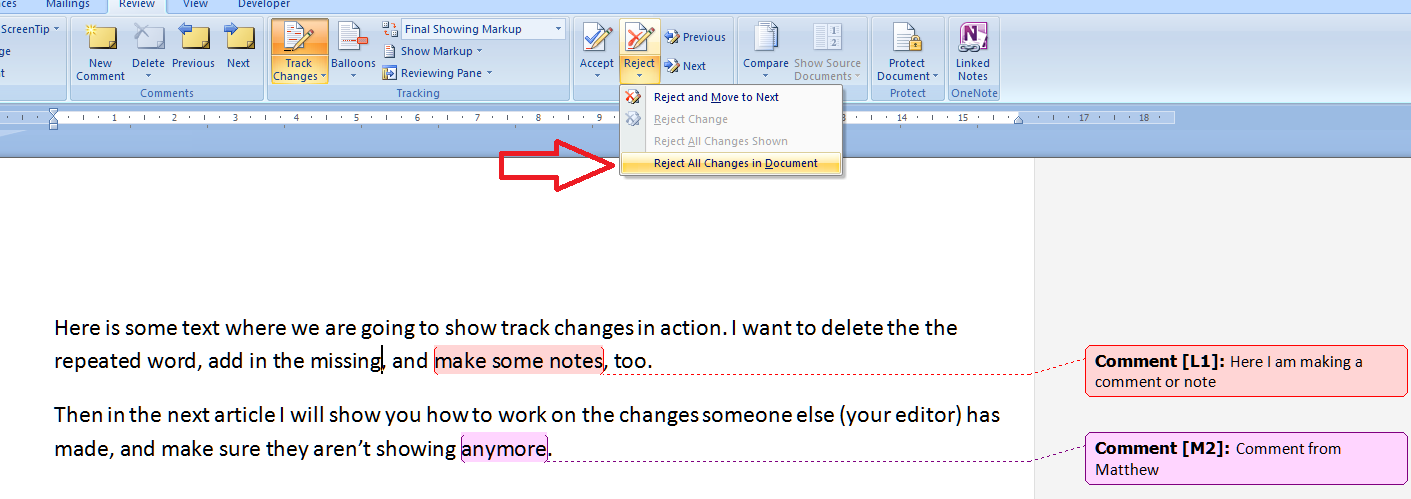Click the New Comment icon
The width and height of the screenshot is (1411, 499).
point(100,40)
